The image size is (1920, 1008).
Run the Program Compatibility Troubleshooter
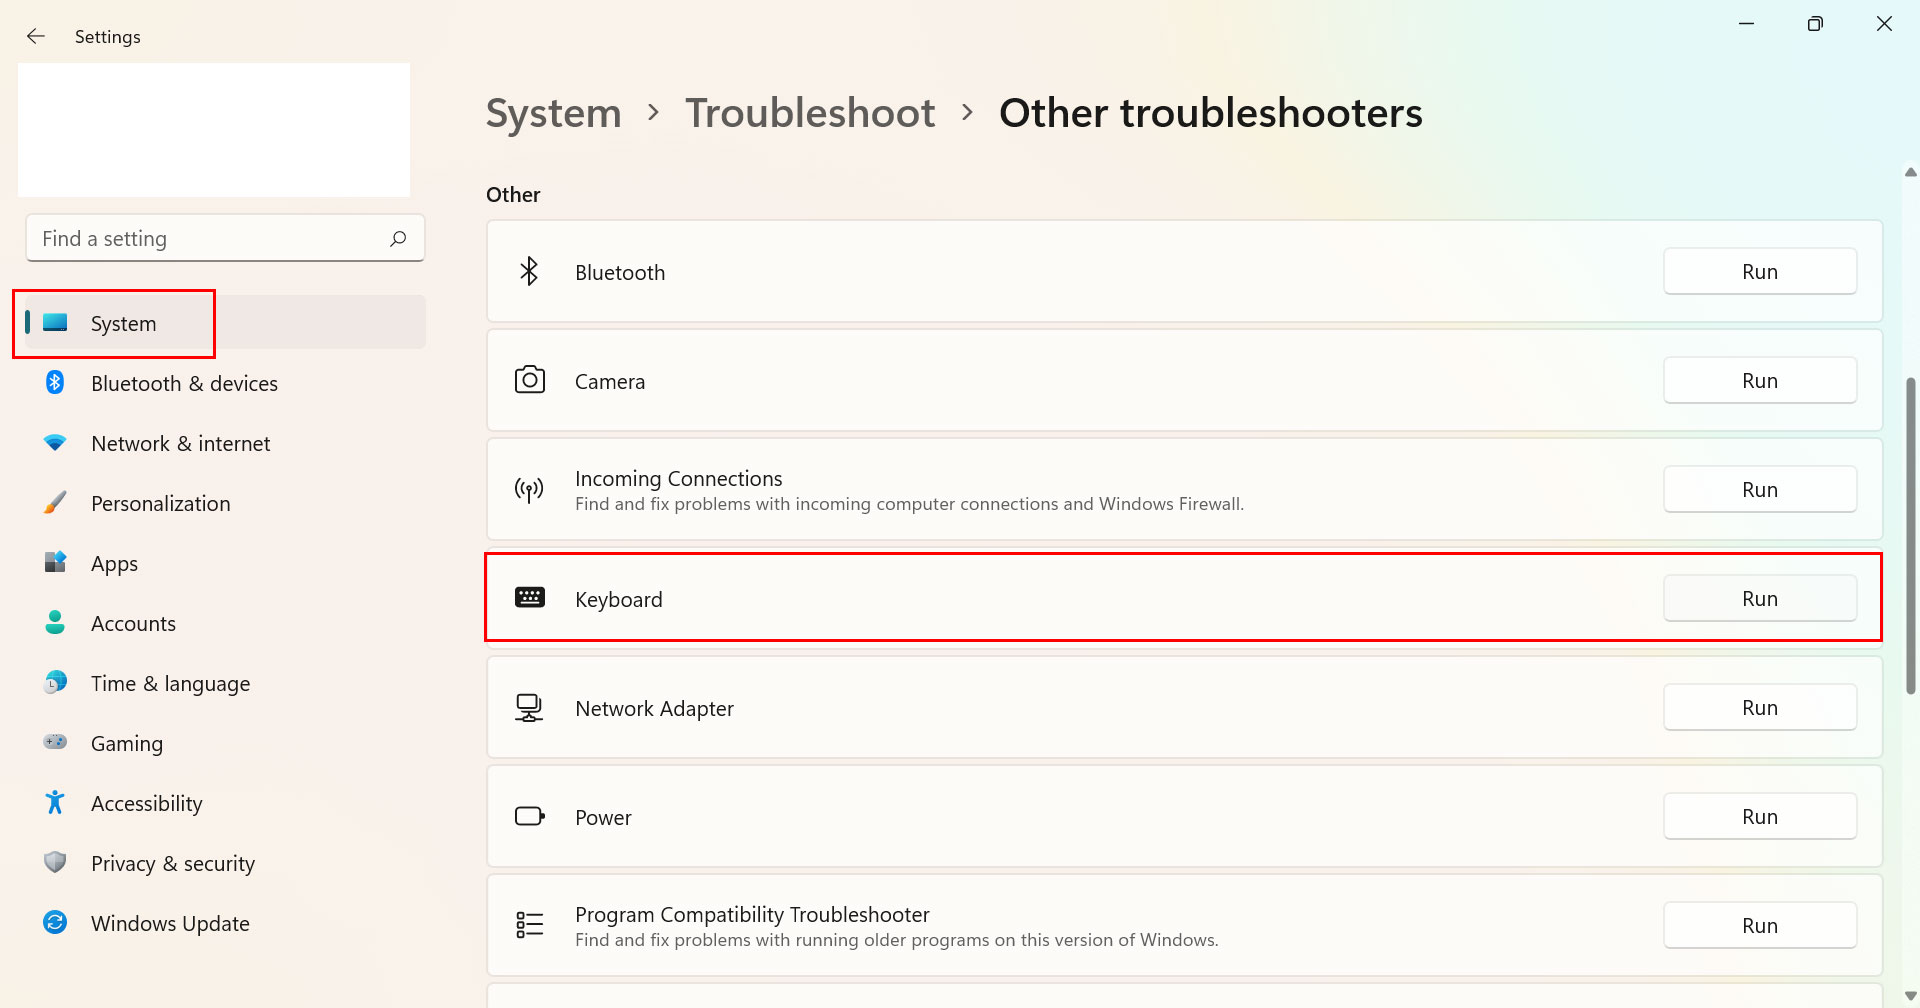click(x=1760, y=925)
